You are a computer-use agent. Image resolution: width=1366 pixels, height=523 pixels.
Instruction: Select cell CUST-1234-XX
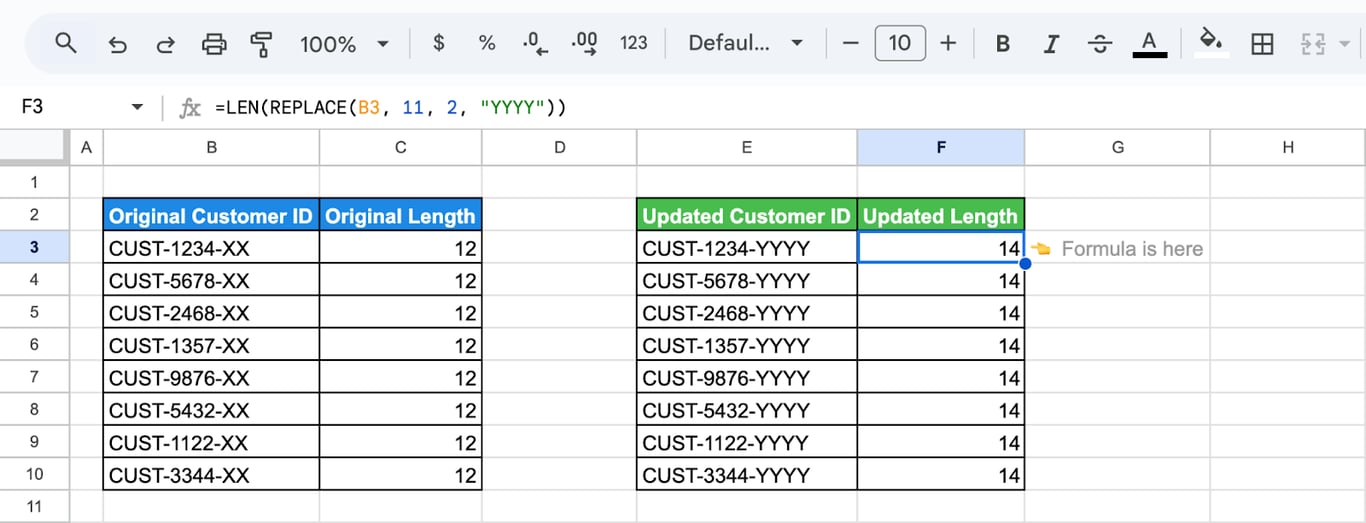point(212,248)
